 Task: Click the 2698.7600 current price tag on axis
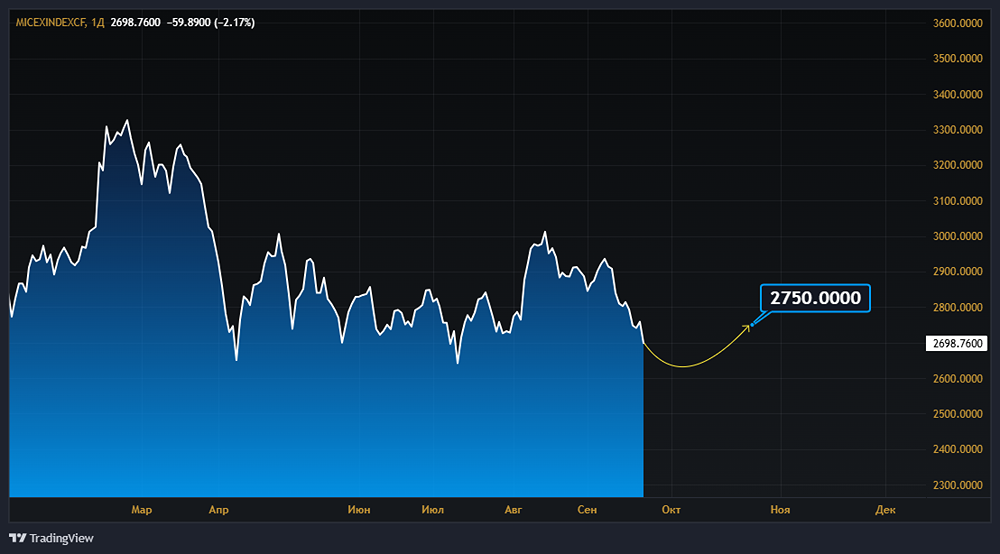(957, 344)
